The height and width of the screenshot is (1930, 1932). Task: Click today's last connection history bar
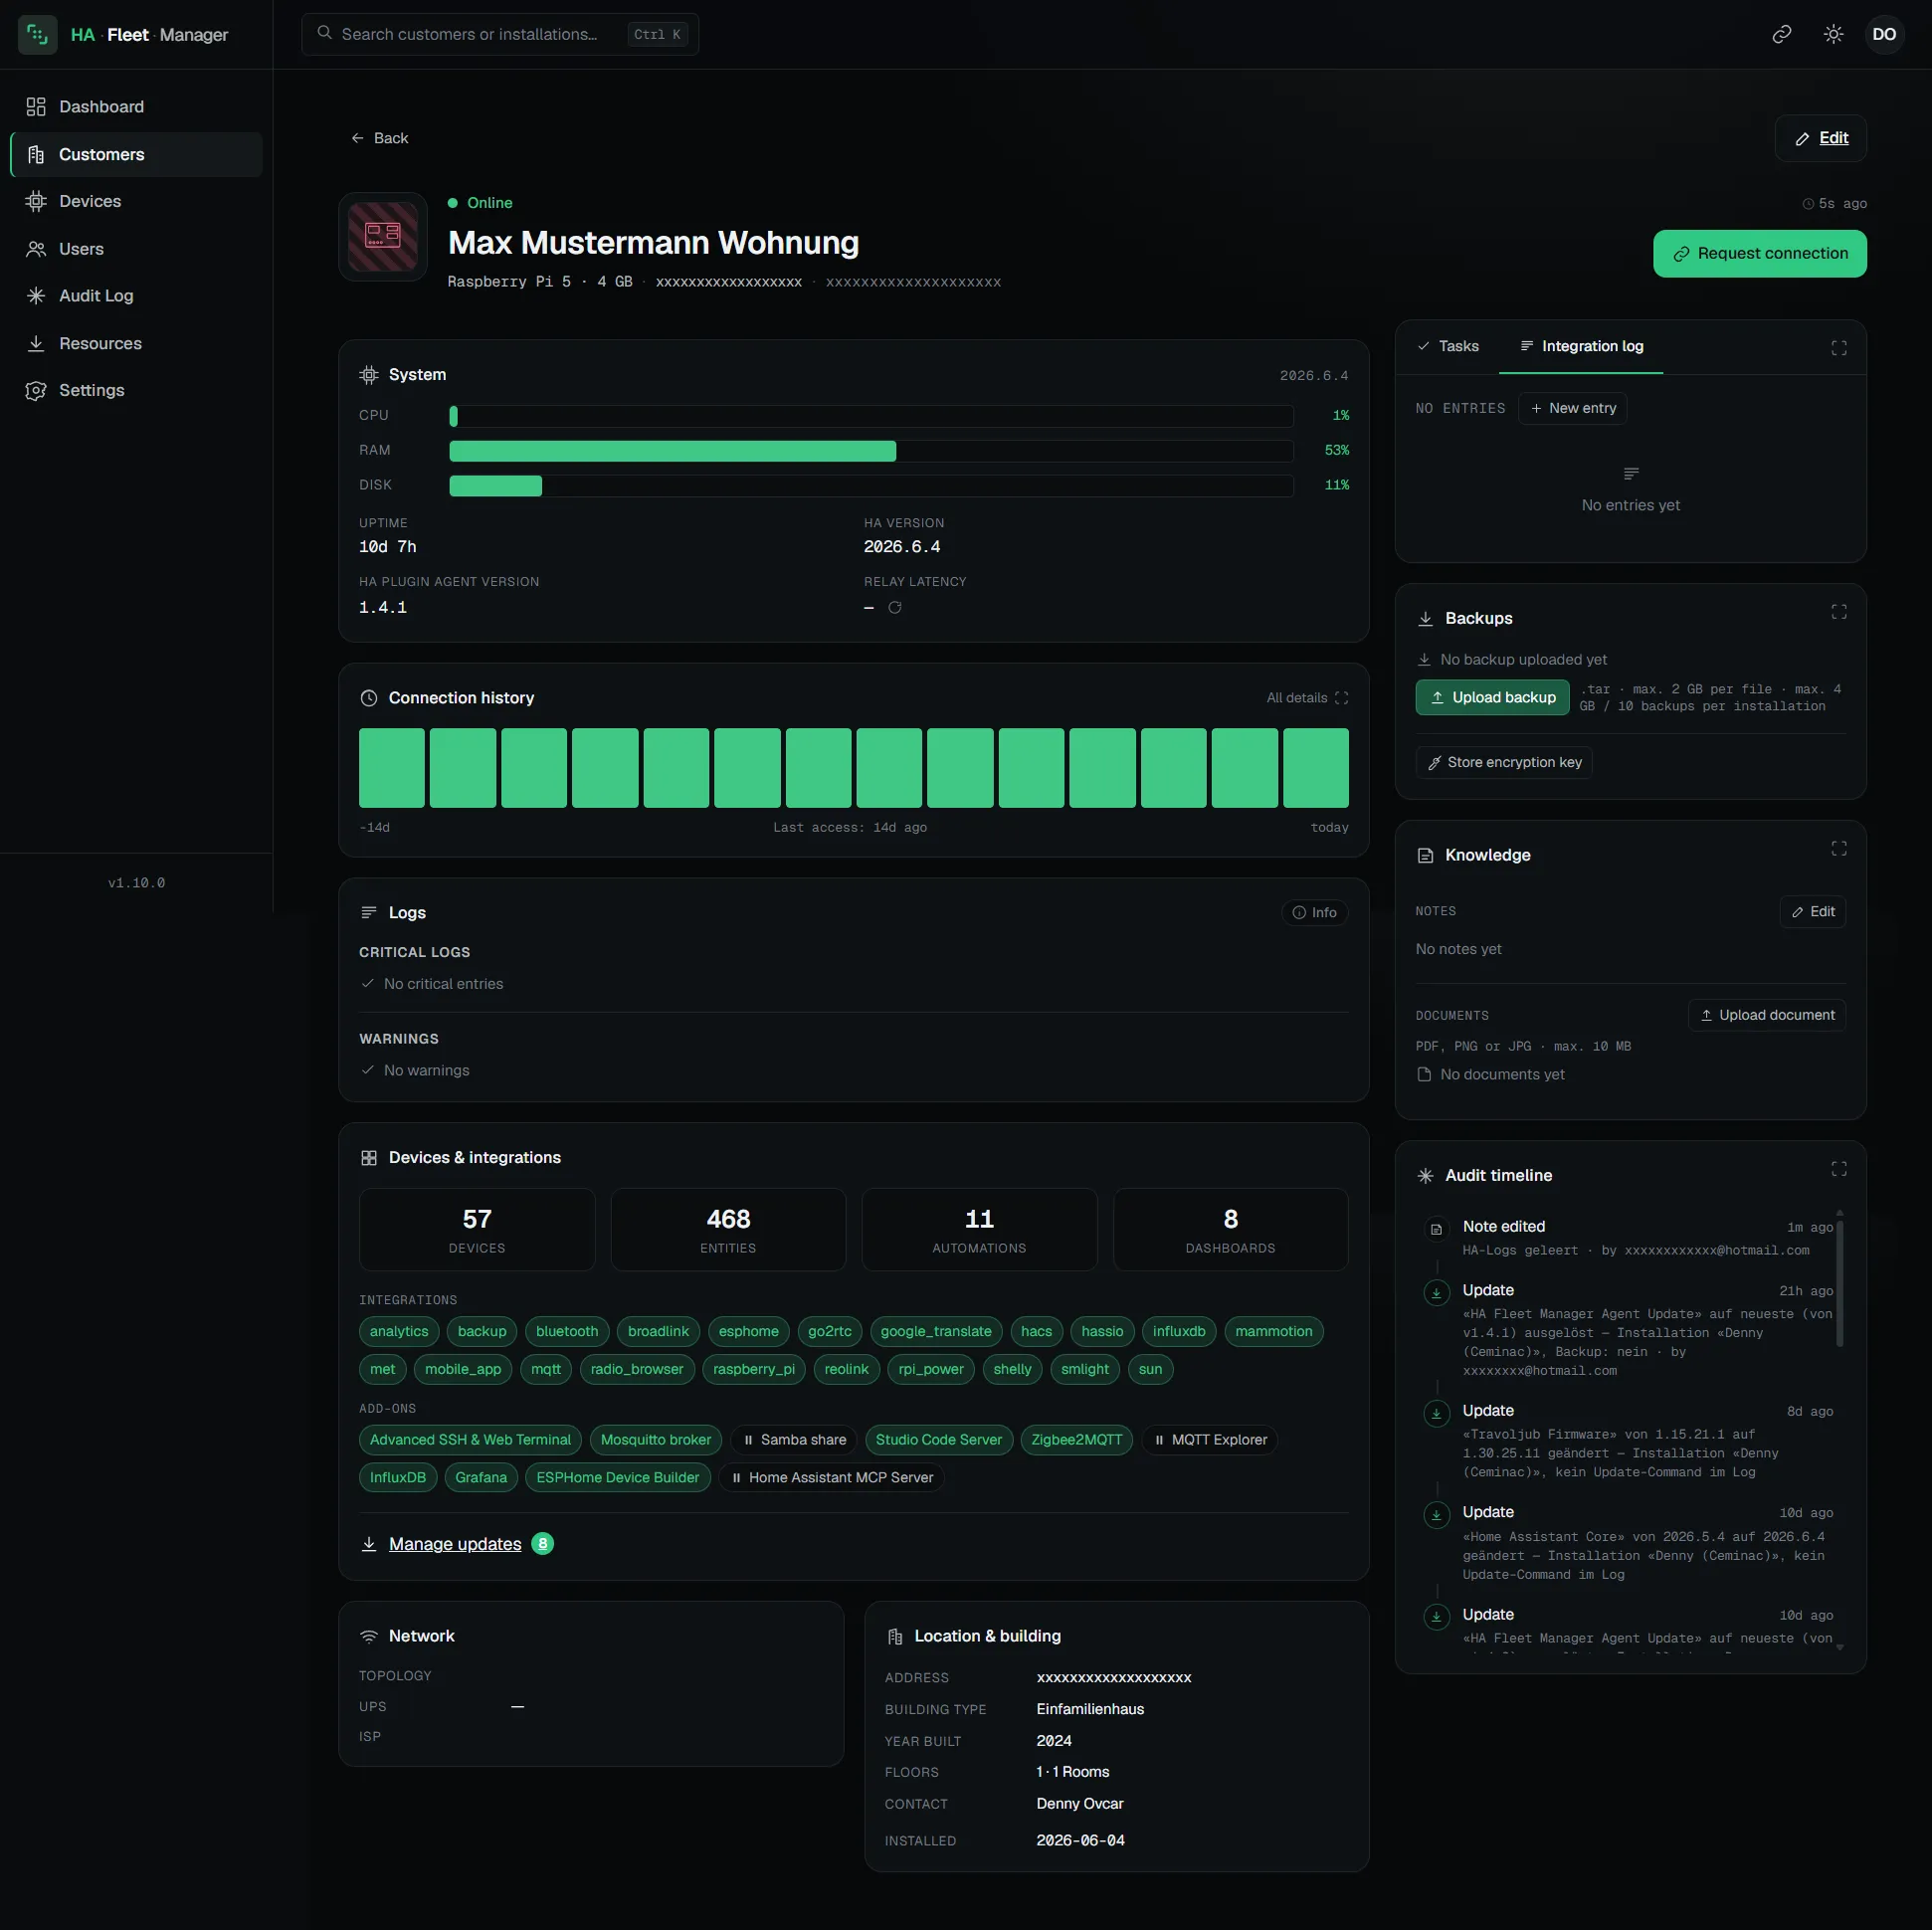click(x=1315, y=768)
